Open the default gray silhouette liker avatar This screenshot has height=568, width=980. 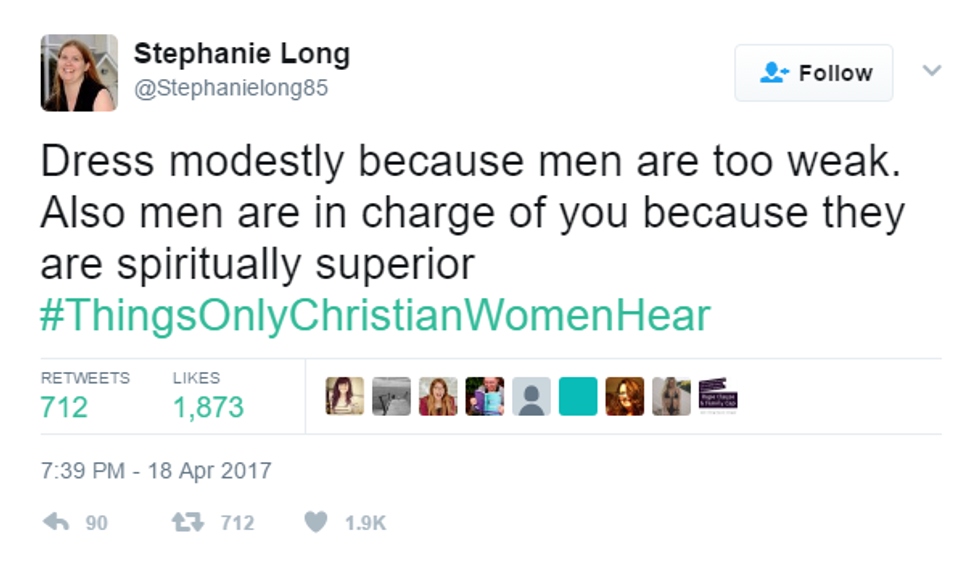tap(532, 396)
